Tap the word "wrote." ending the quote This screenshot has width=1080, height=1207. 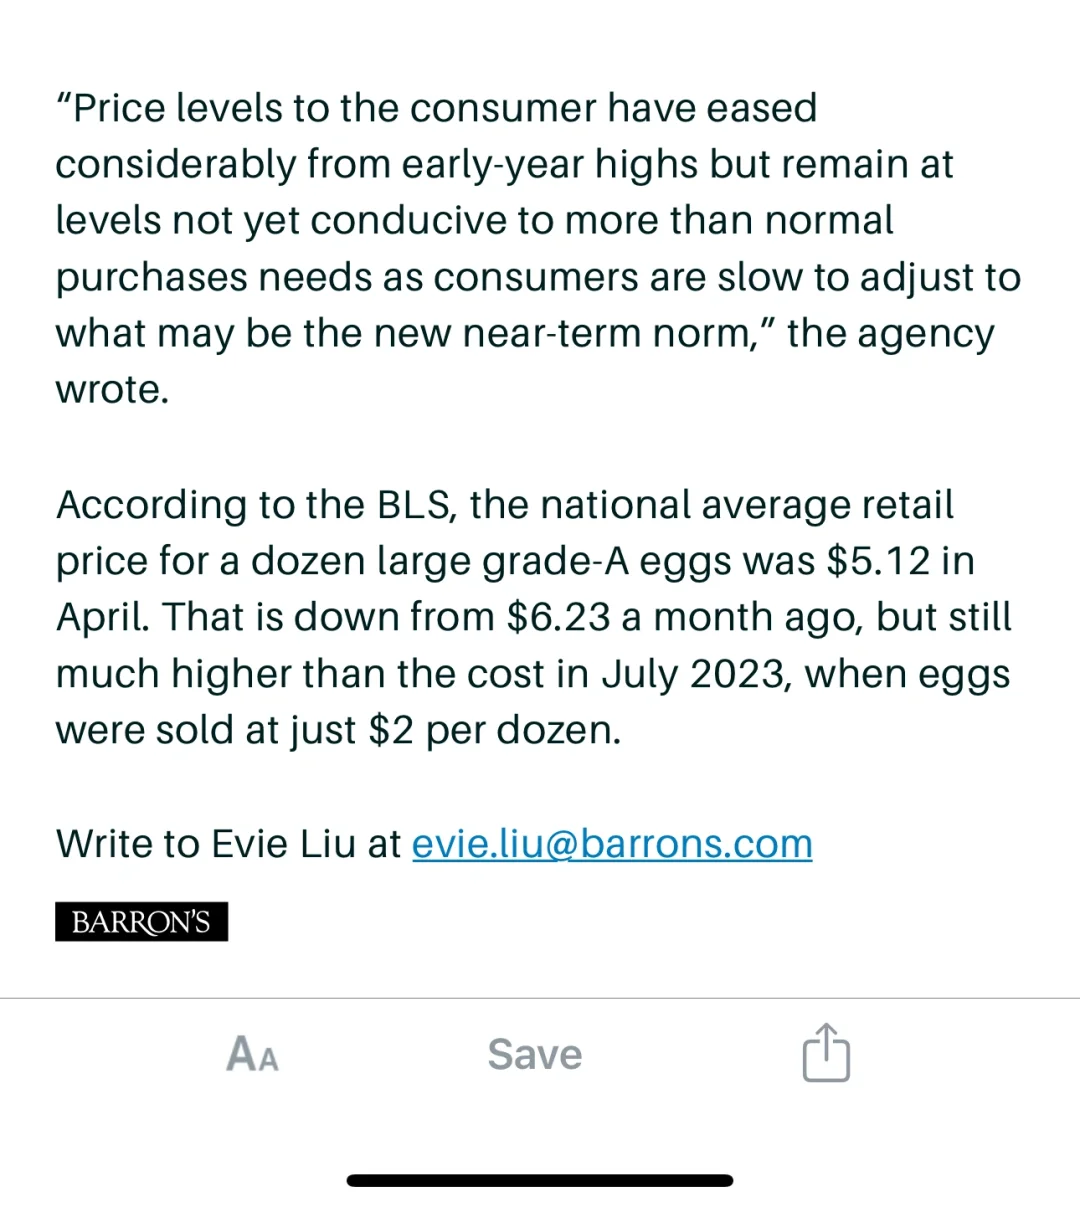tap(113, 390)
